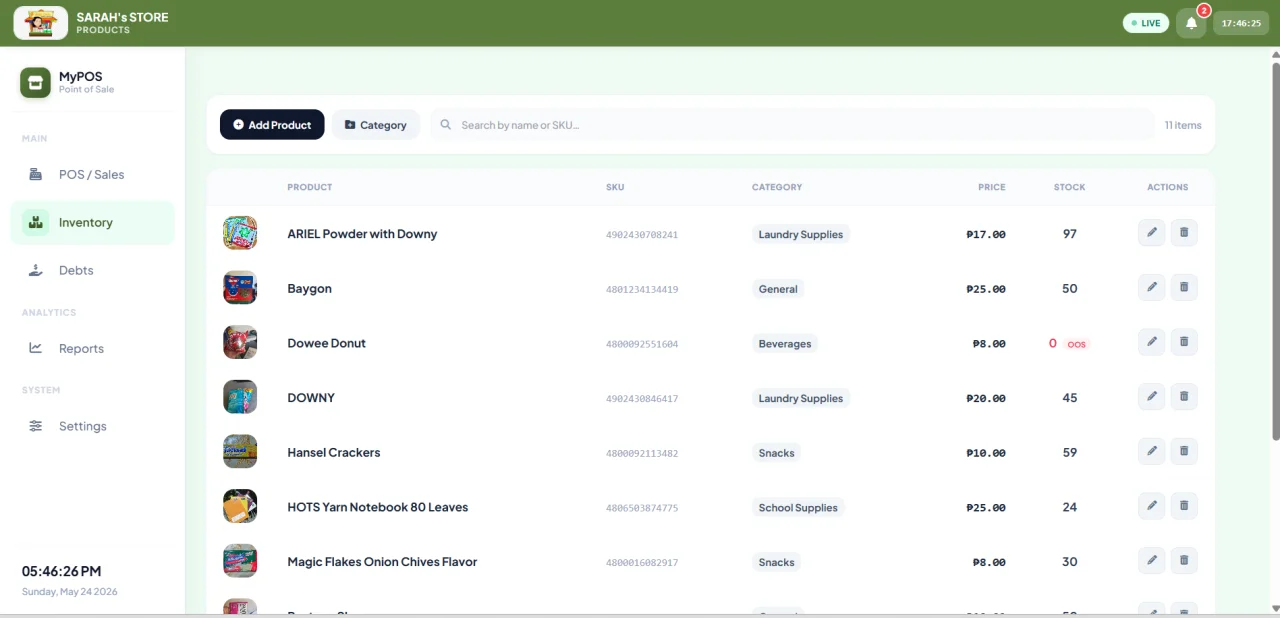Select the Magic Flakes Onion Chives Flavor name
Viewport: 1280px width, 618px height.
click(382, 562)
